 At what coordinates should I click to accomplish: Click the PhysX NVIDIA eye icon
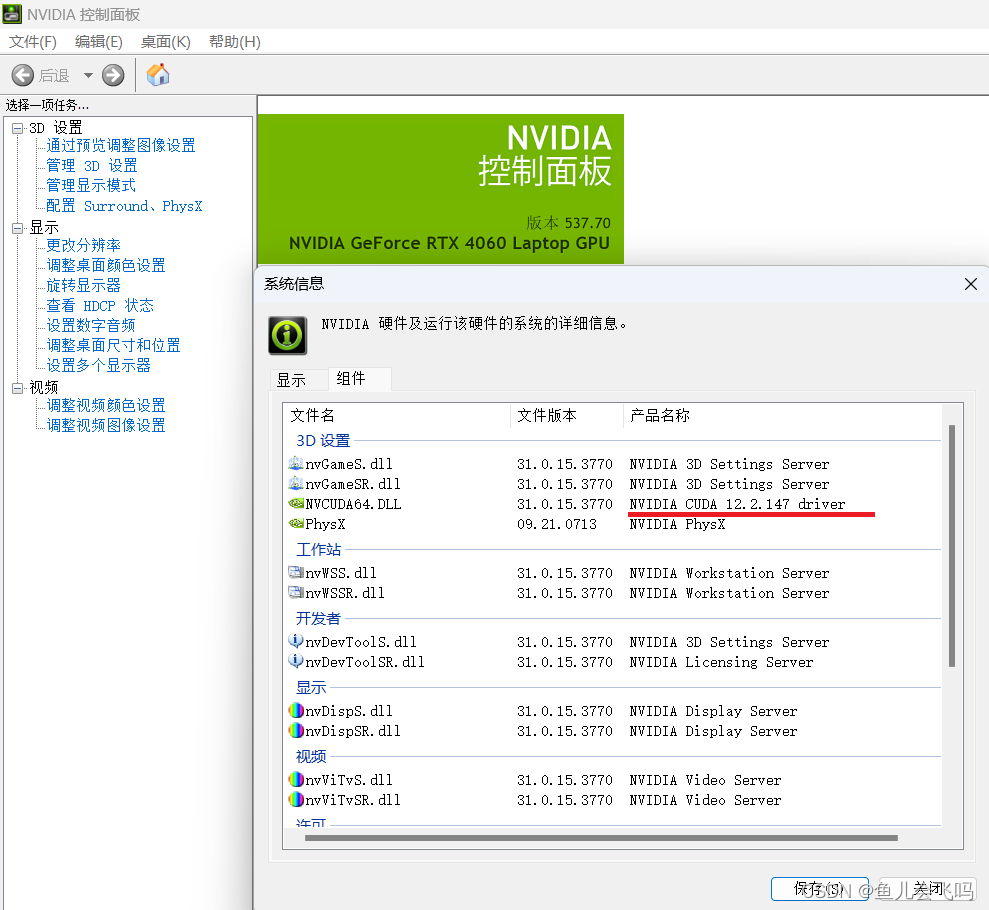[x=296, y=523]
